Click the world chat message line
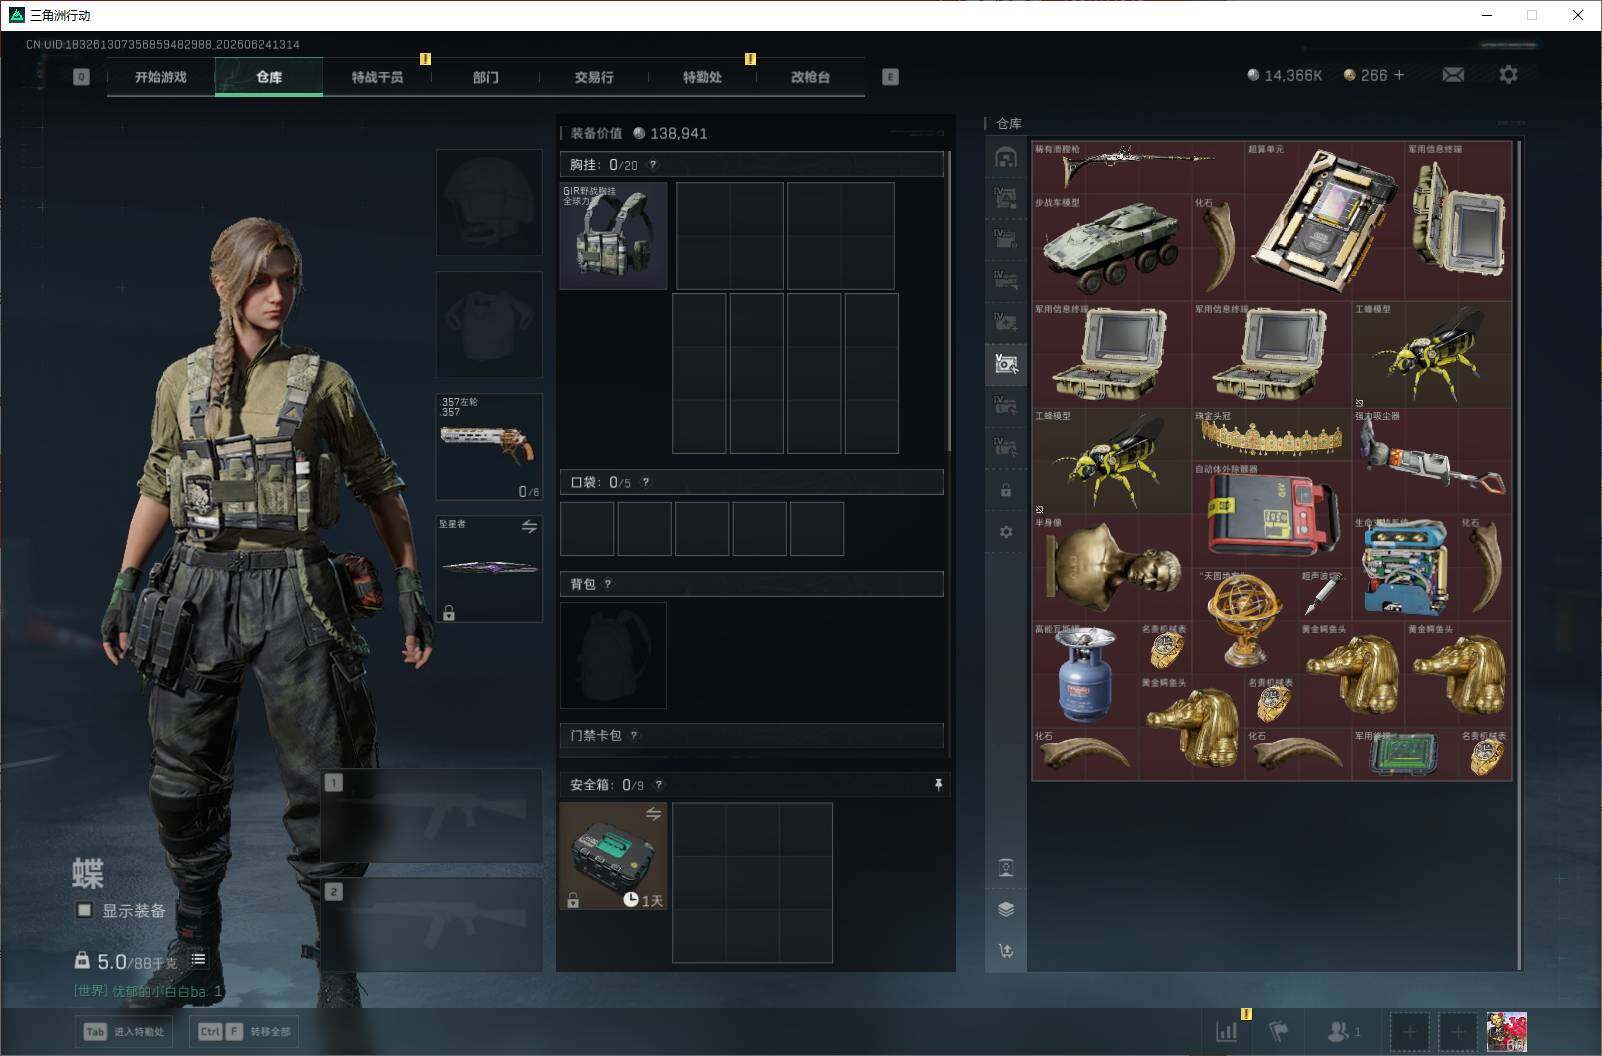Viewport: 1602px width, 1056px height. (148, 991)
